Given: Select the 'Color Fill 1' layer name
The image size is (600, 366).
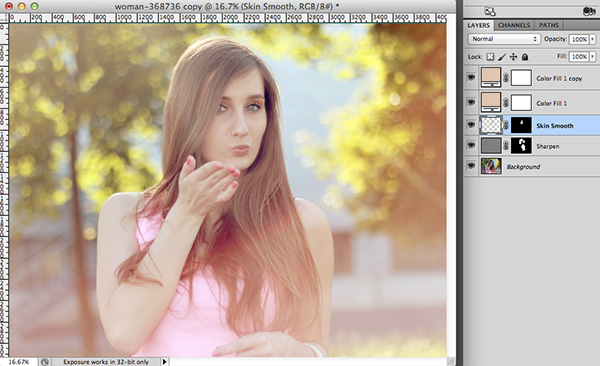Looking at the screenshot, I should point(551,103).
